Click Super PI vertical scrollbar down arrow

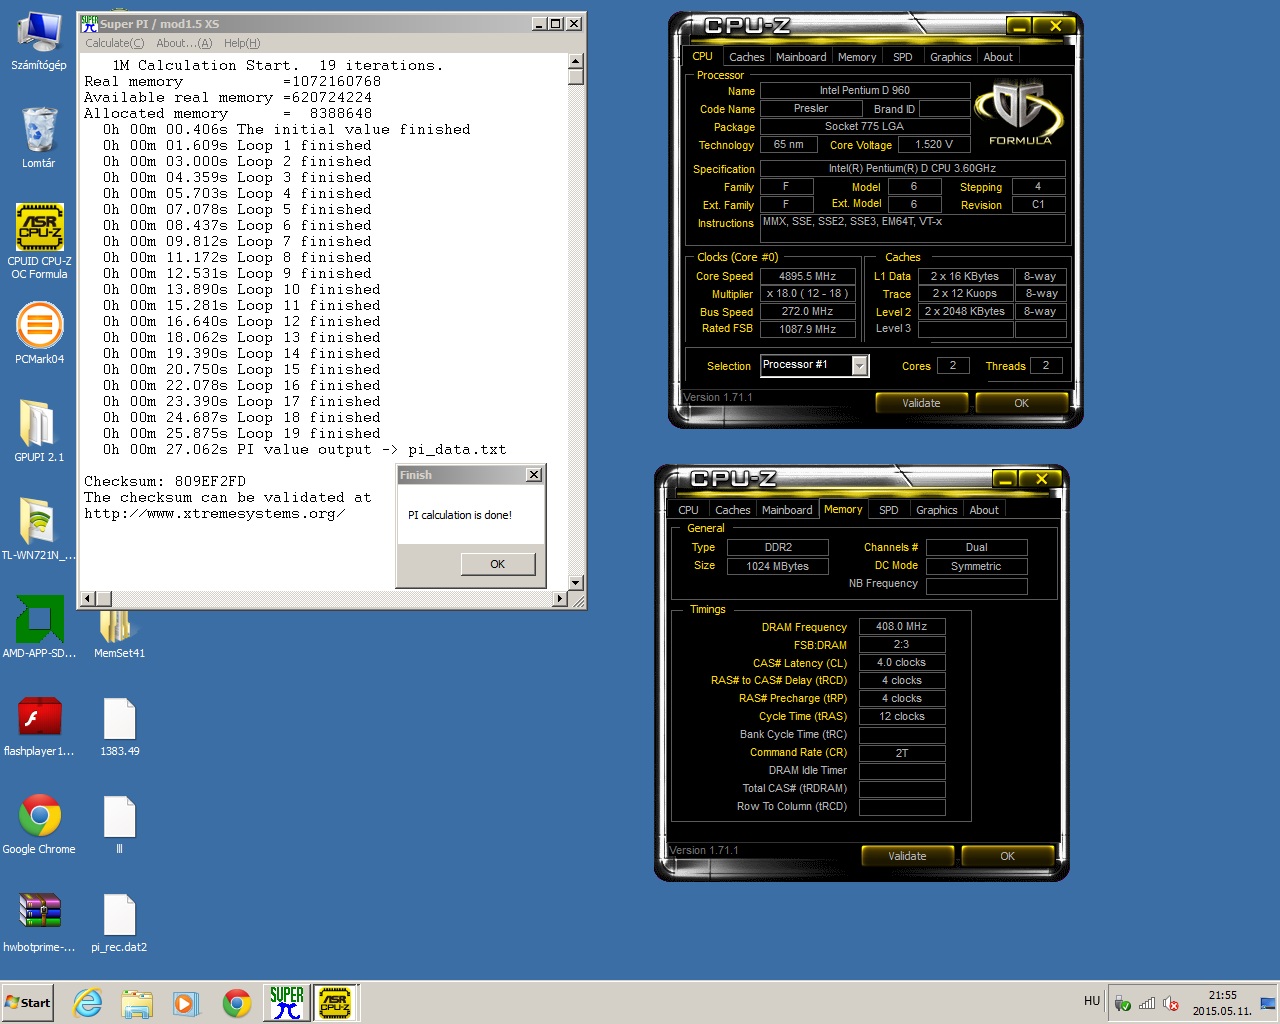click(575, 582)
